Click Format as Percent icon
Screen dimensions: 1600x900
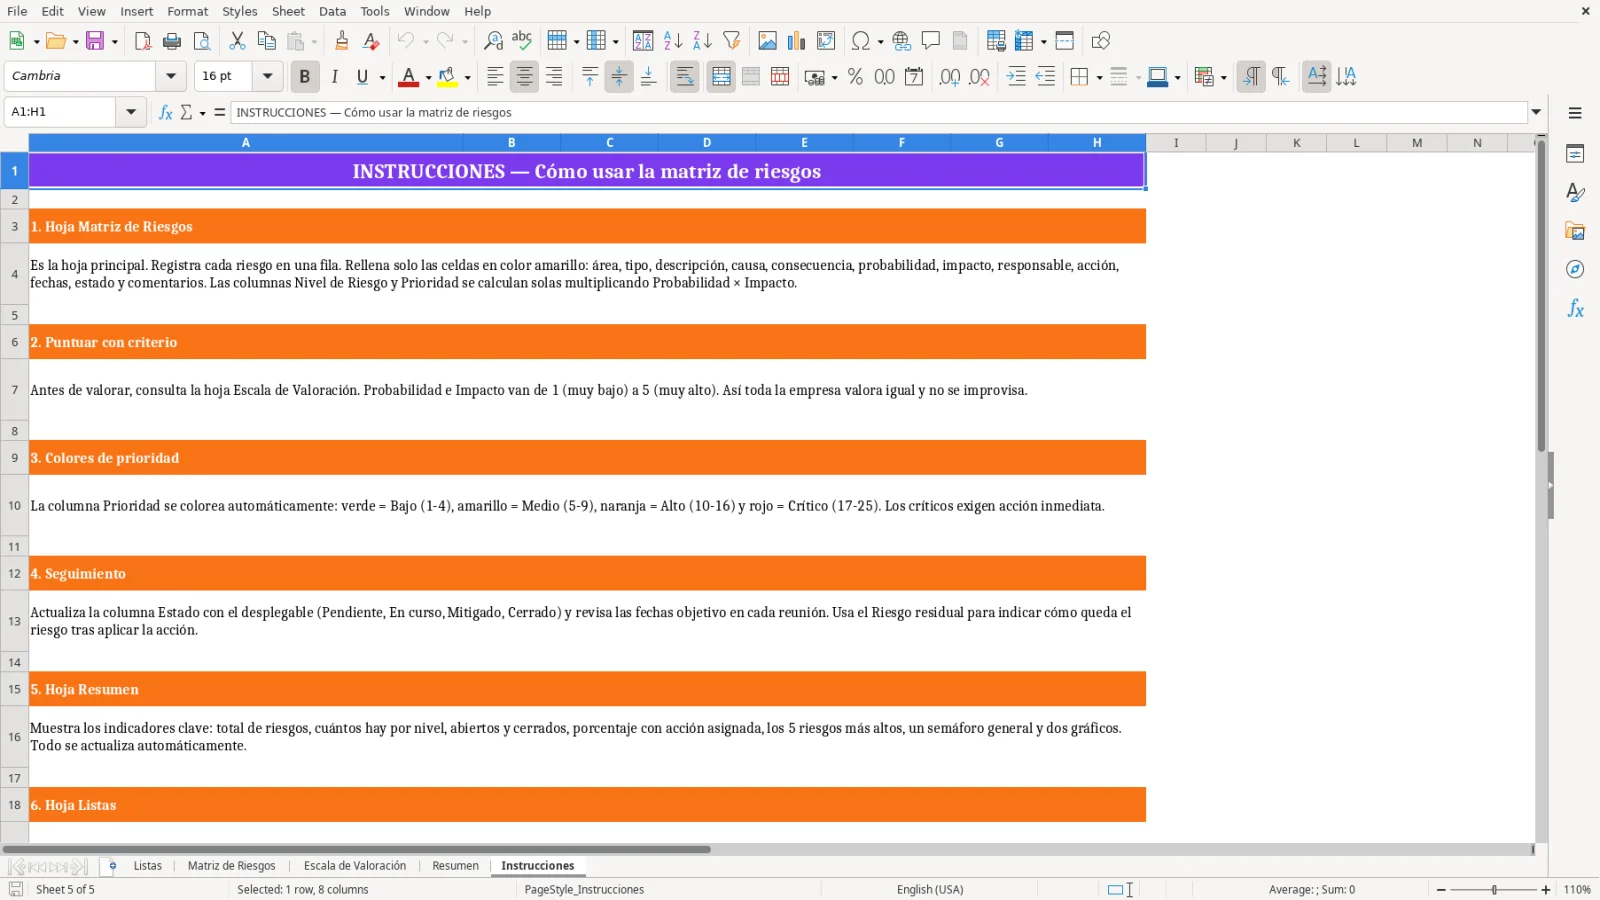tap(855, 77)
